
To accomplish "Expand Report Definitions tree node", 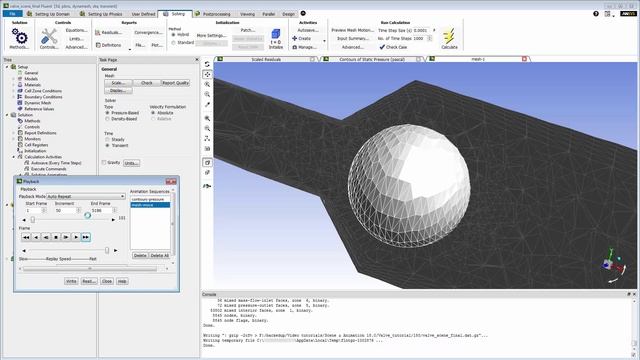I will click(13, 133).
